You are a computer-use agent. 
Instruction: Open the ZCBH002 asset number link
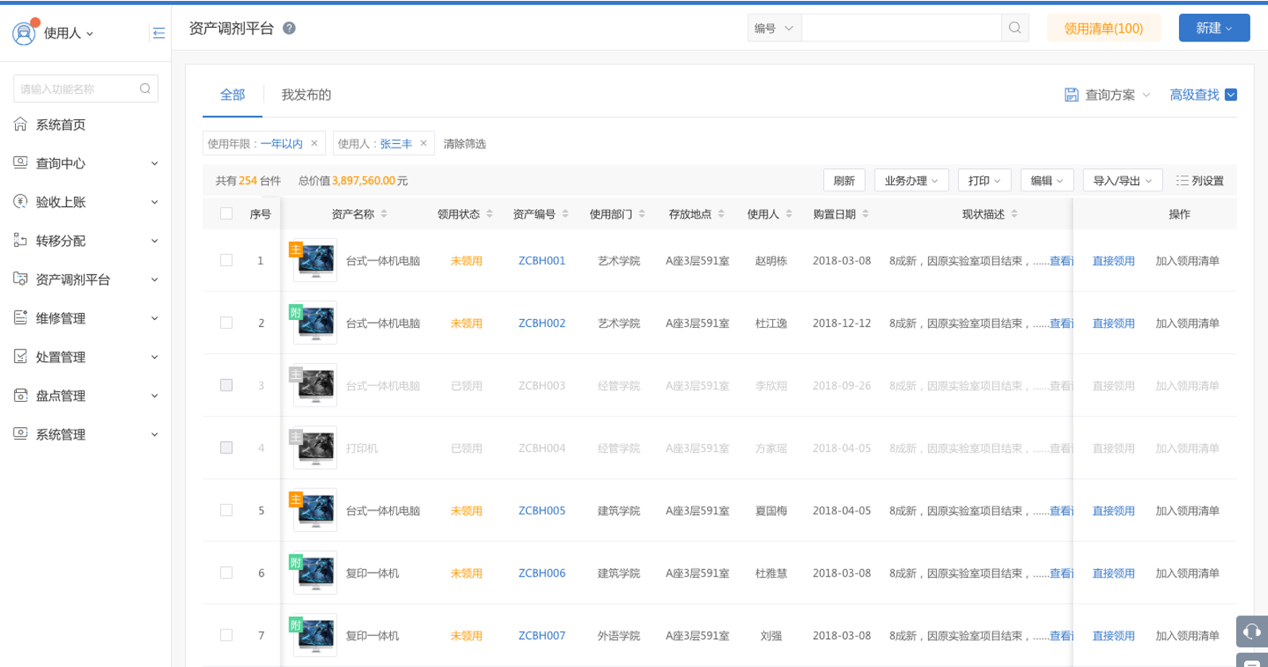(x=541, y=323)
